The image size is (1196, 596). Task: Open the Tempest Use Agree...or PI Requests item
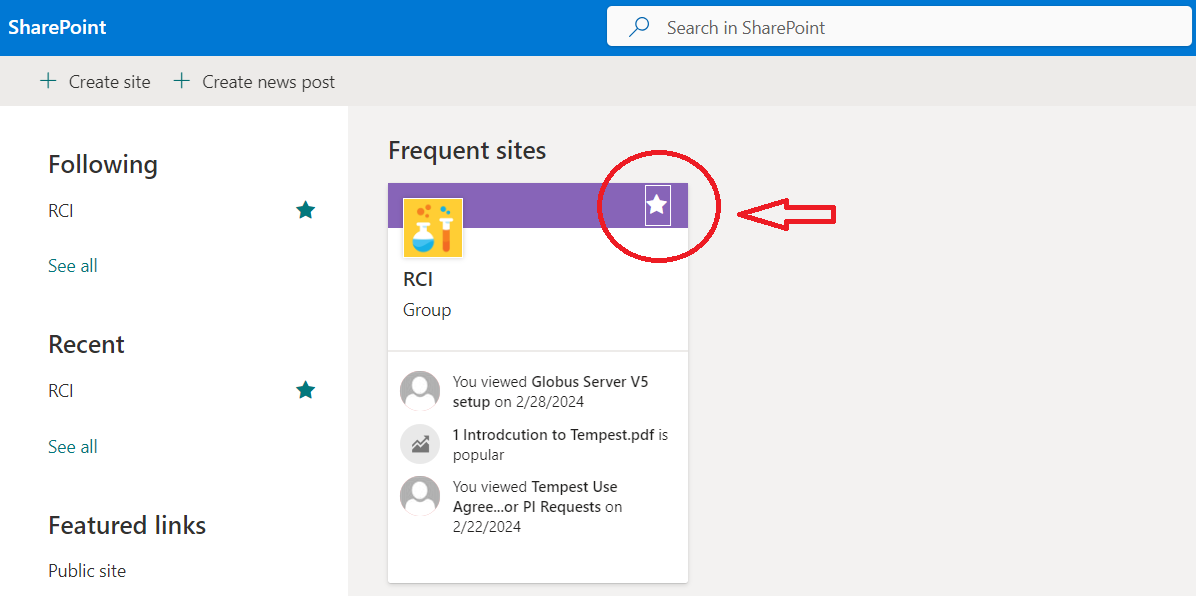coord(535,497)
